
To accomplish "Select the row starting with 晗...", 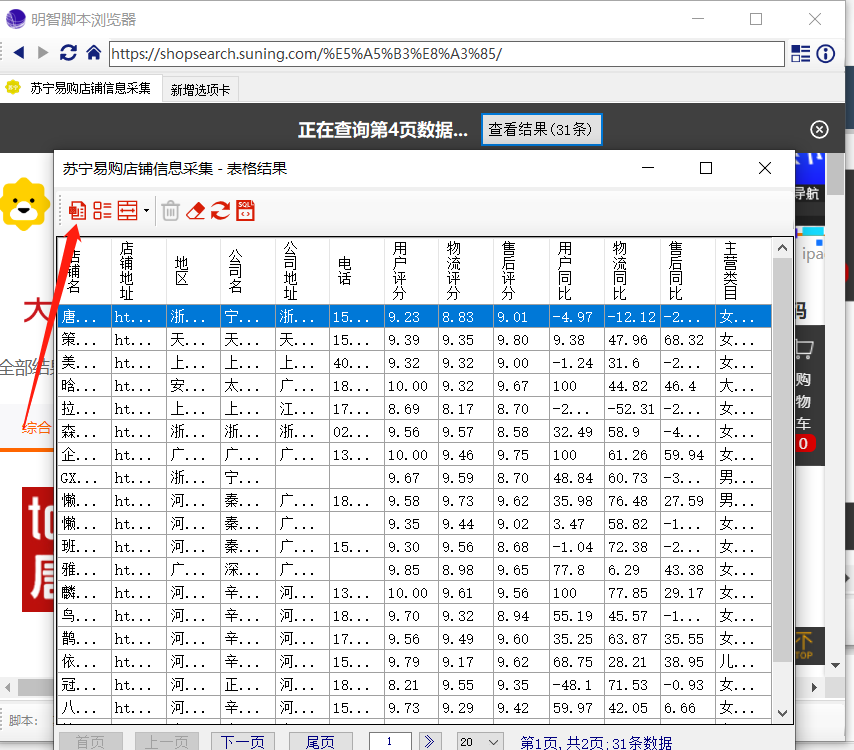I will tap(414, 386).
